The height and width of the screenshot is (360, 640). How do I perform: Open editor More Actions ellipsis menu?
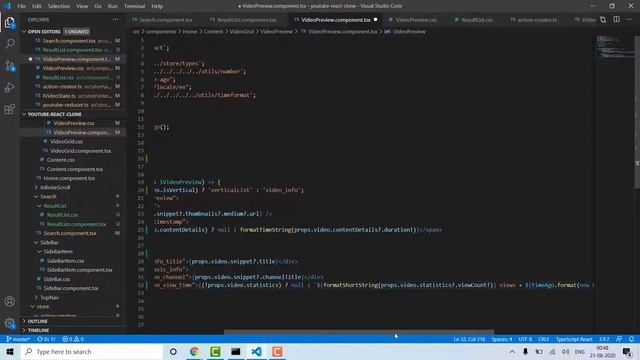coord(629,20)
